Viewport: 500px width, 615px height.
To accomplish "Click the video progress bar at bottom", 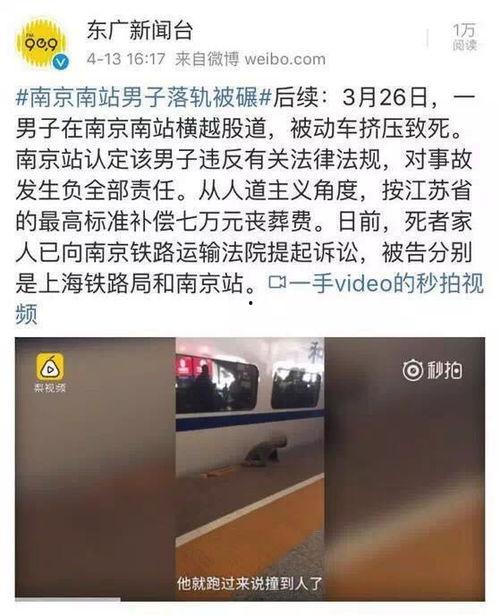I will tap(250, 600).
